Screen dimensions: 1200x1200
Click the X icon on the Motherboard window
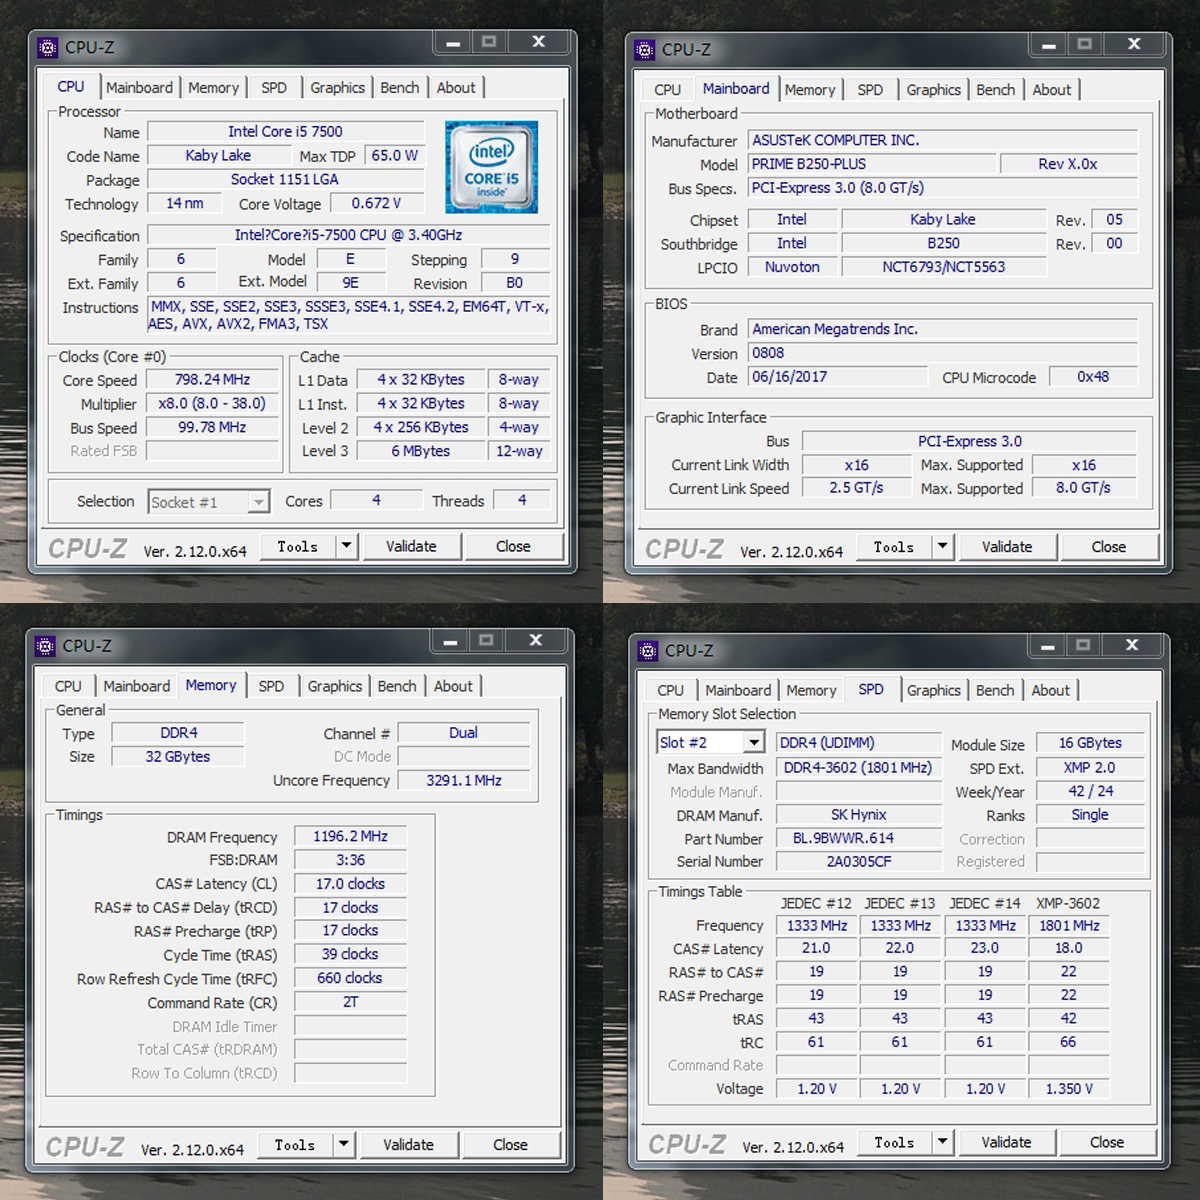point(1133,44)
